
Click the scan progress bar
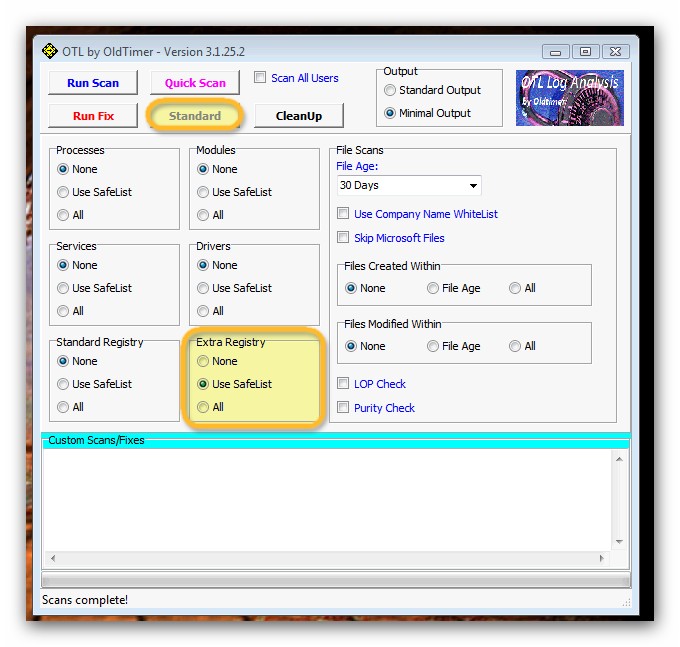point(336,580)
